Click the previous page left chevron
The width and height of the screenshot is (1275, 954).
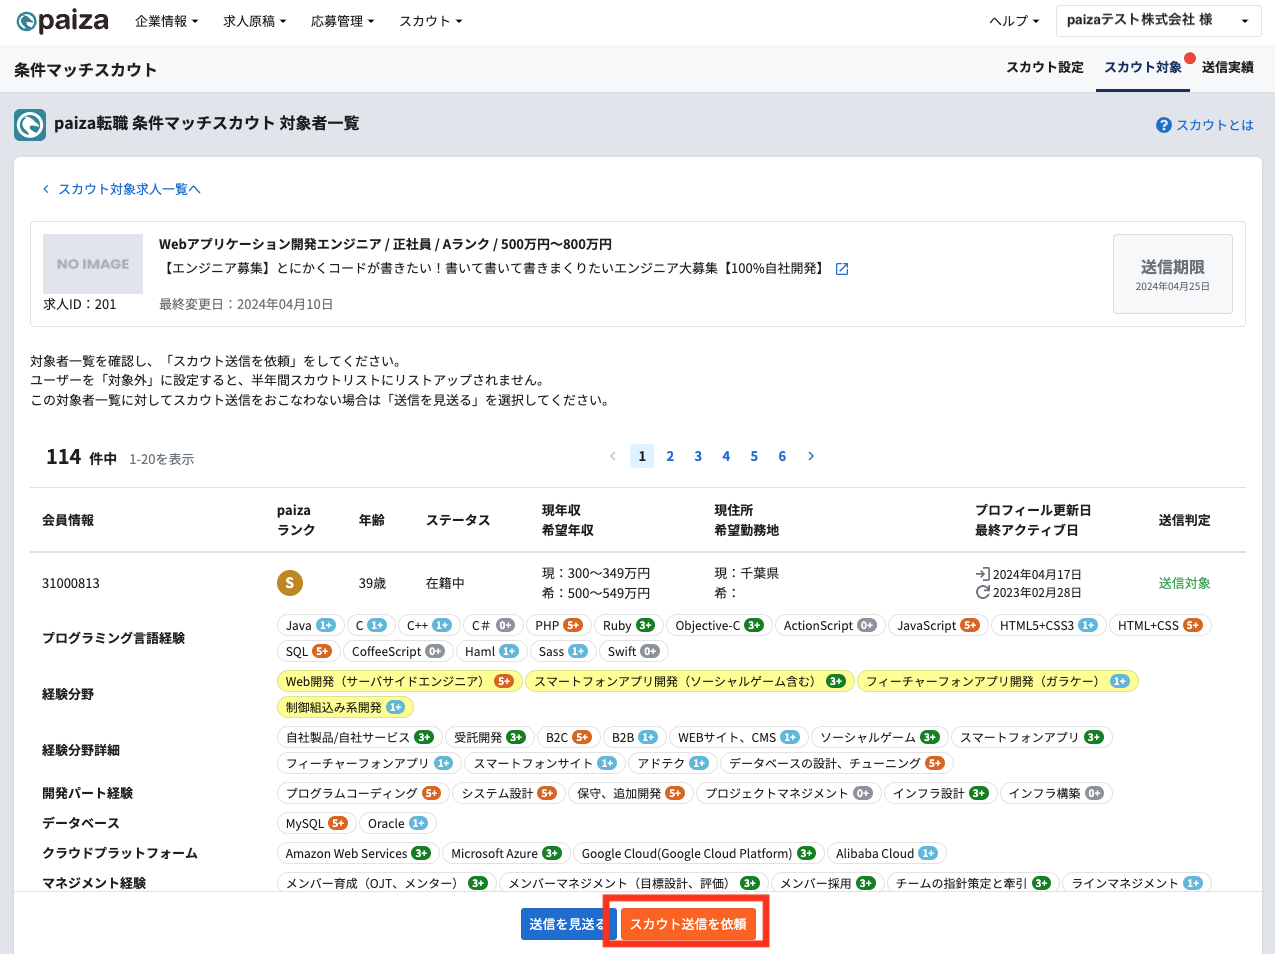pyautogui.click(x=613, y=456)
